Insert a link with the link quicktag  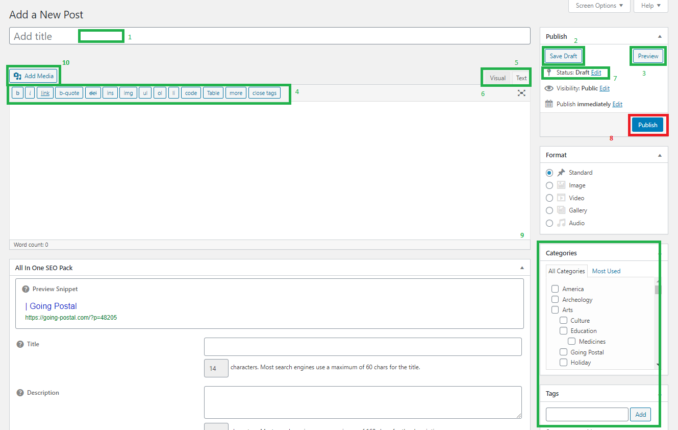click(45, 93)
